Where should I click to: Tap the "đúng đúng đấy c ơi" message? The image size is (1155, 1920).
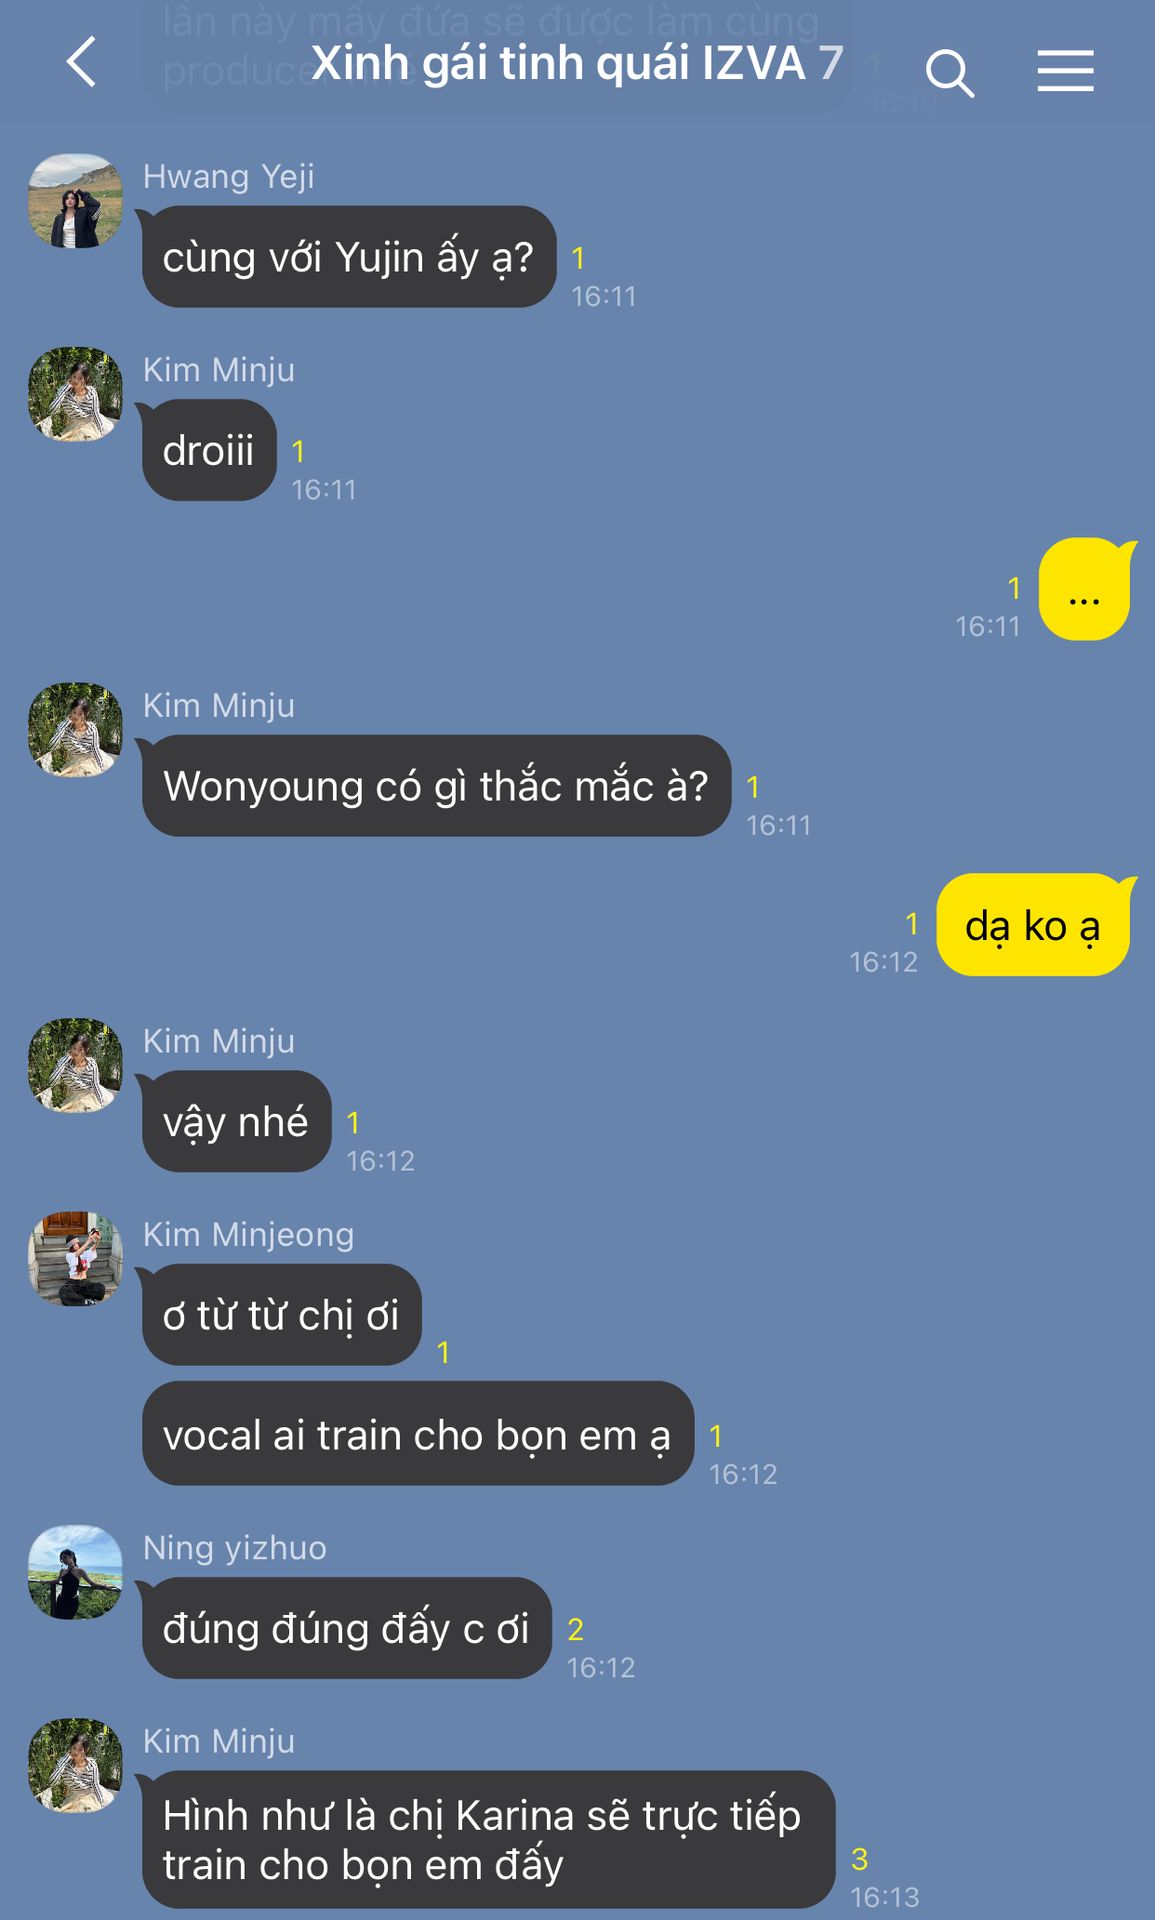[x=346, y=1628]
